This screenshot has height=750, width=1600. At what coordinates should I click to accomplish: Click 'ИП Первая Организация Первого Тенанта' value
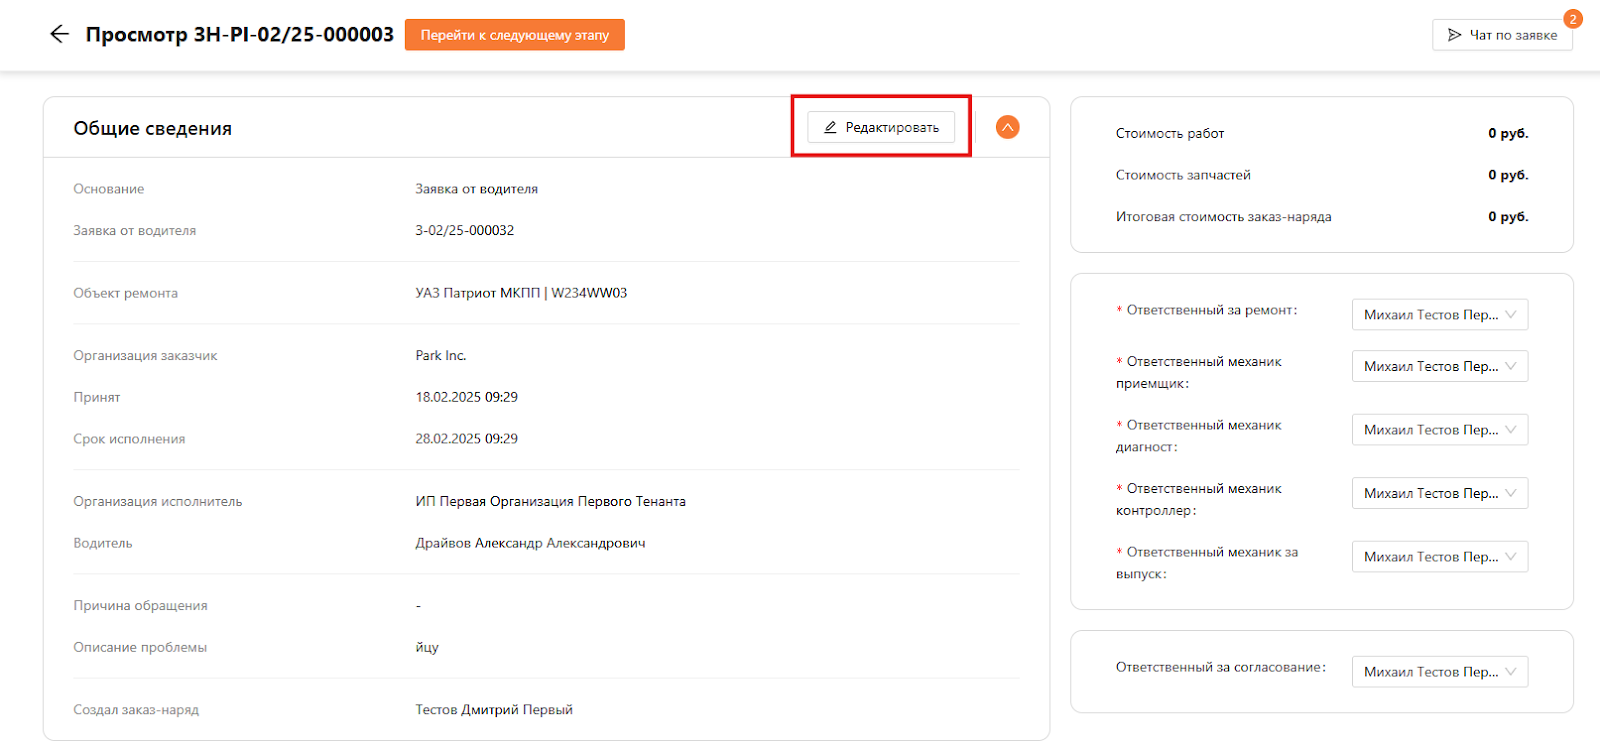[550, 501]
